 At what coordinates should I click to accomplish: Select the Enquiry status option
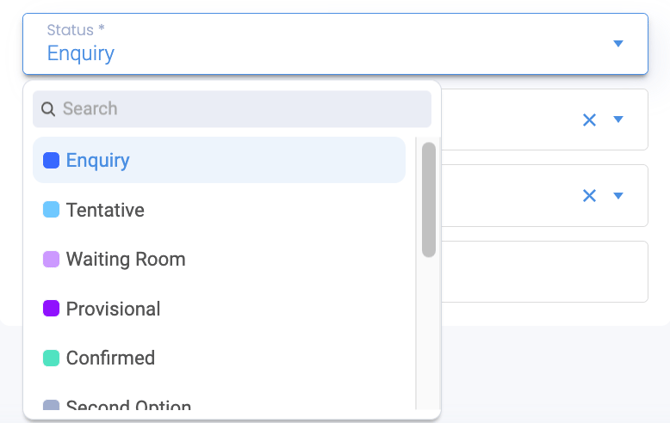(219, 160)
